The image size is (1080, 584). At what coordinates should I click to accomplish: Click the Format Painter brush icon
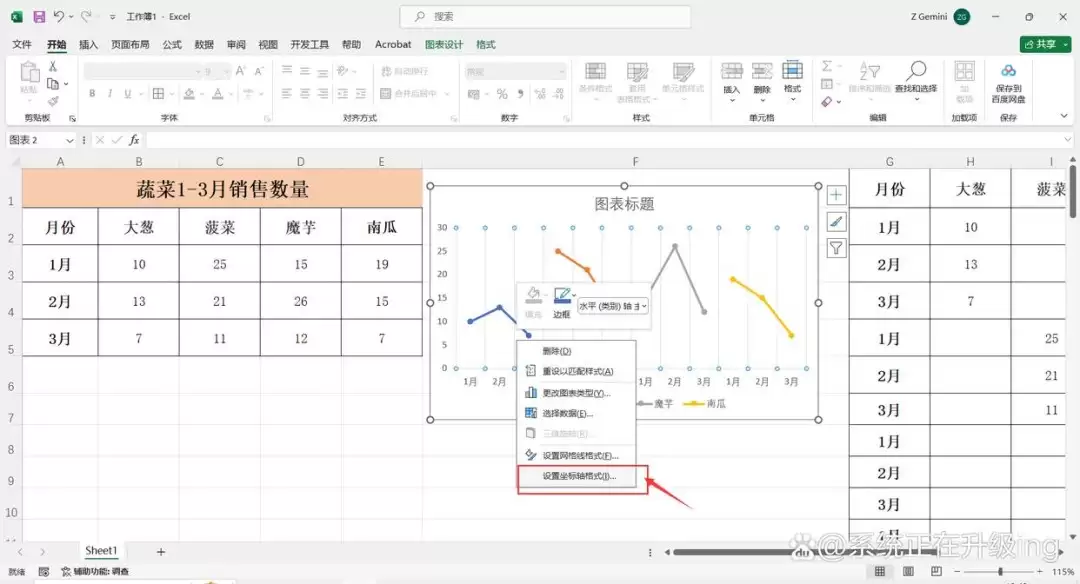point(52,101)
